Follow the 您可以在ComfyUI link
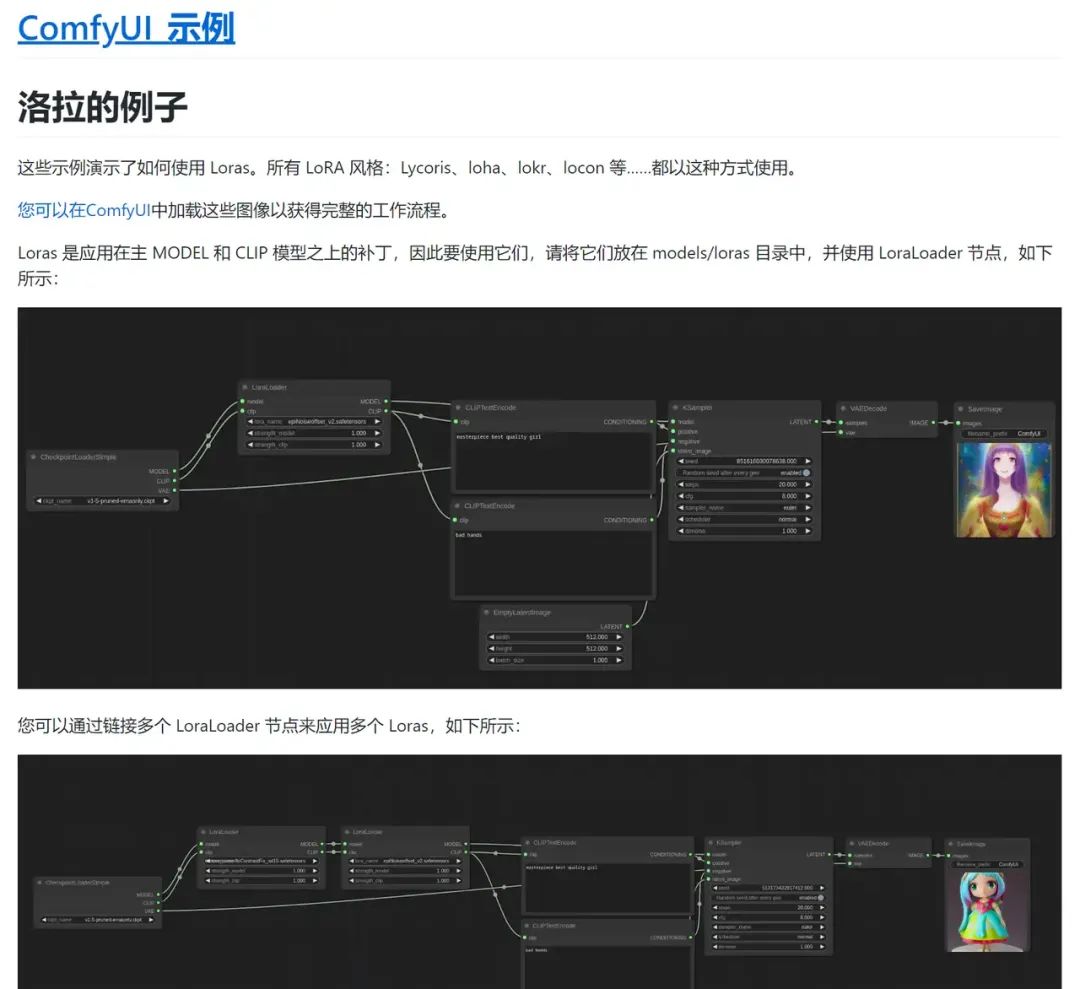This screenshot has width=1080, height=989. 84,210
